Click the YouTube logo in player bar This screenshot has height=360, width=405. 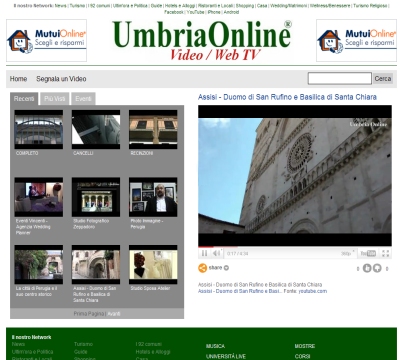click(x=368, y=254)
